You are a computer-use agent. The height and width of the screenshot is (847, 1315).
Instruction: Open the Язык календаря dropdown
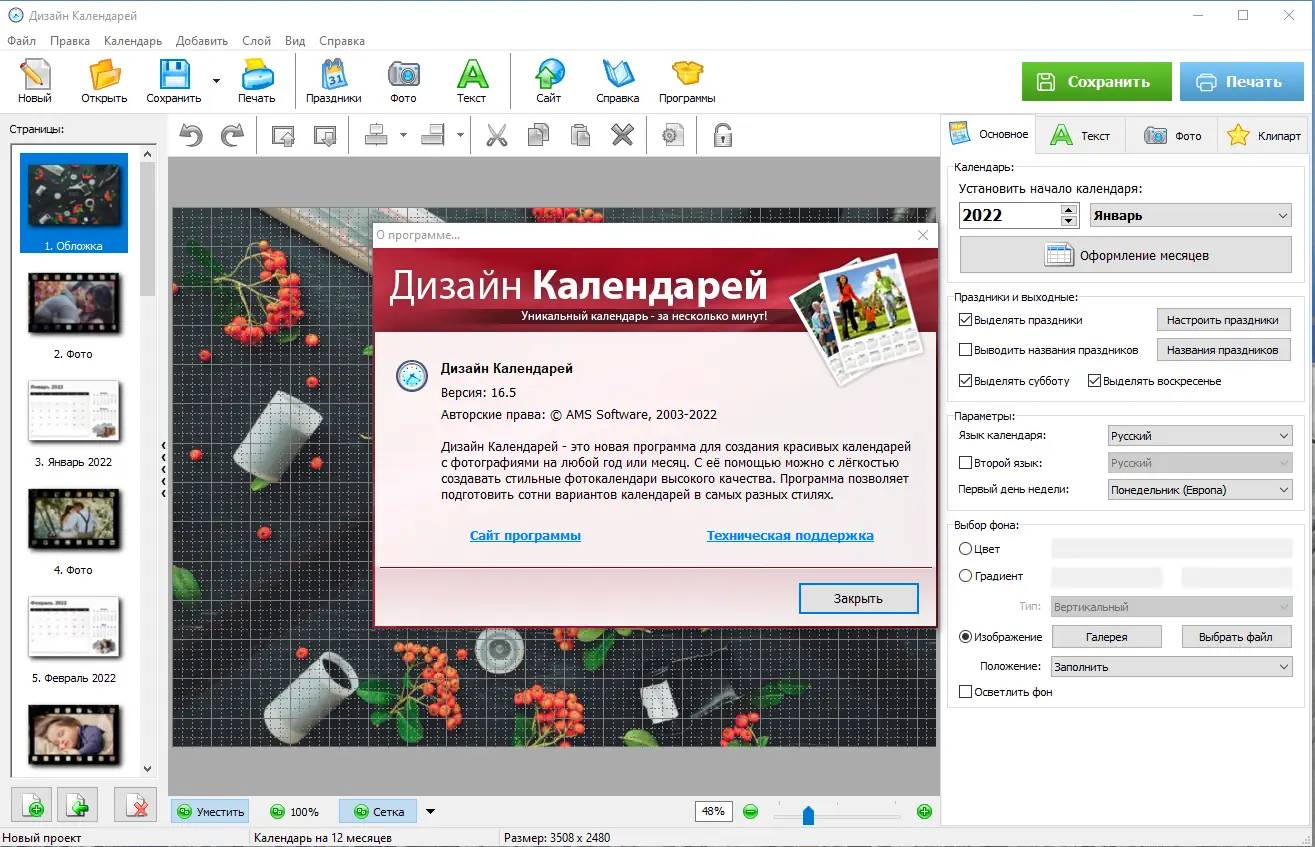1200,436
